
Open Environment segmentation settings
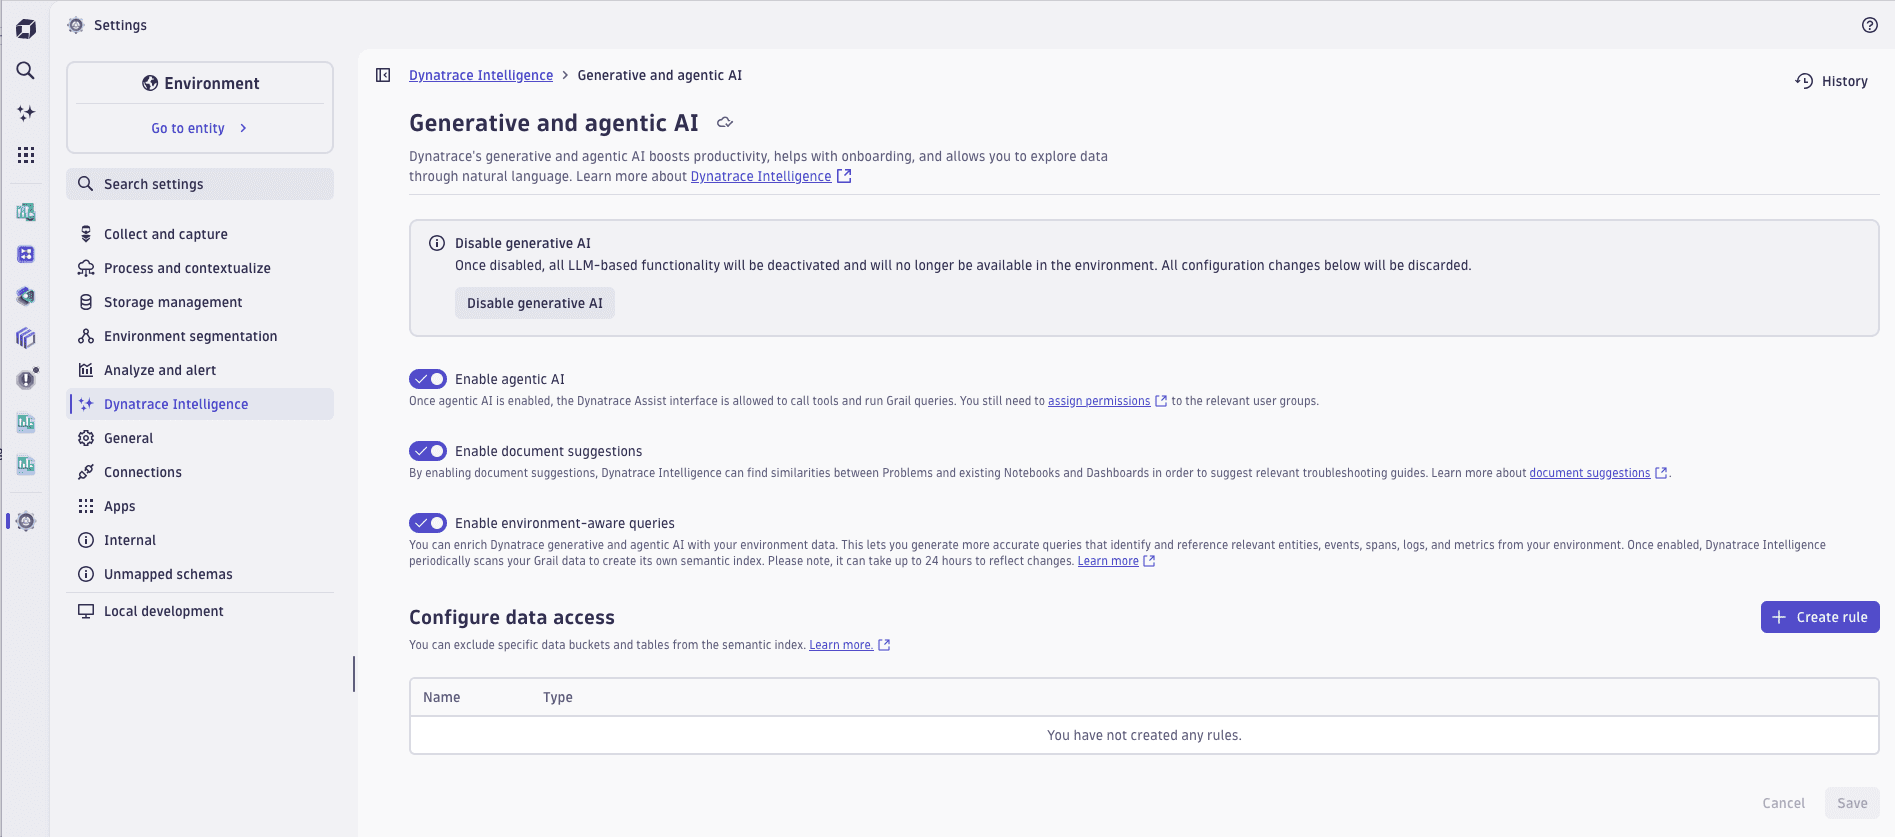point(200,336)
